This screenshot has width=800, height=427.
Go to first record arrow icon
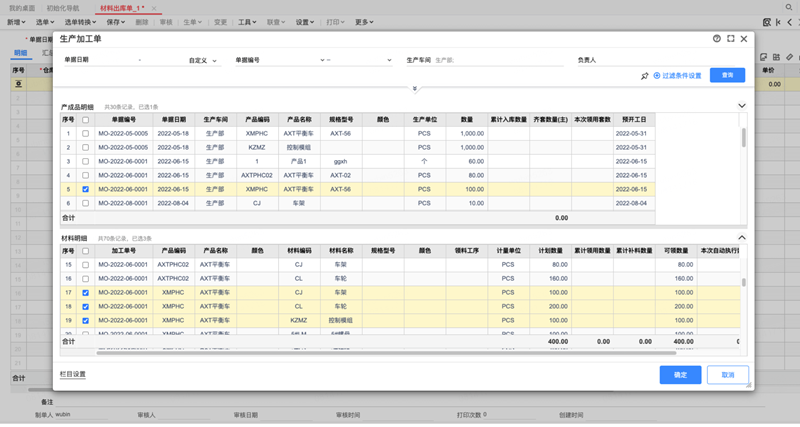778,22
